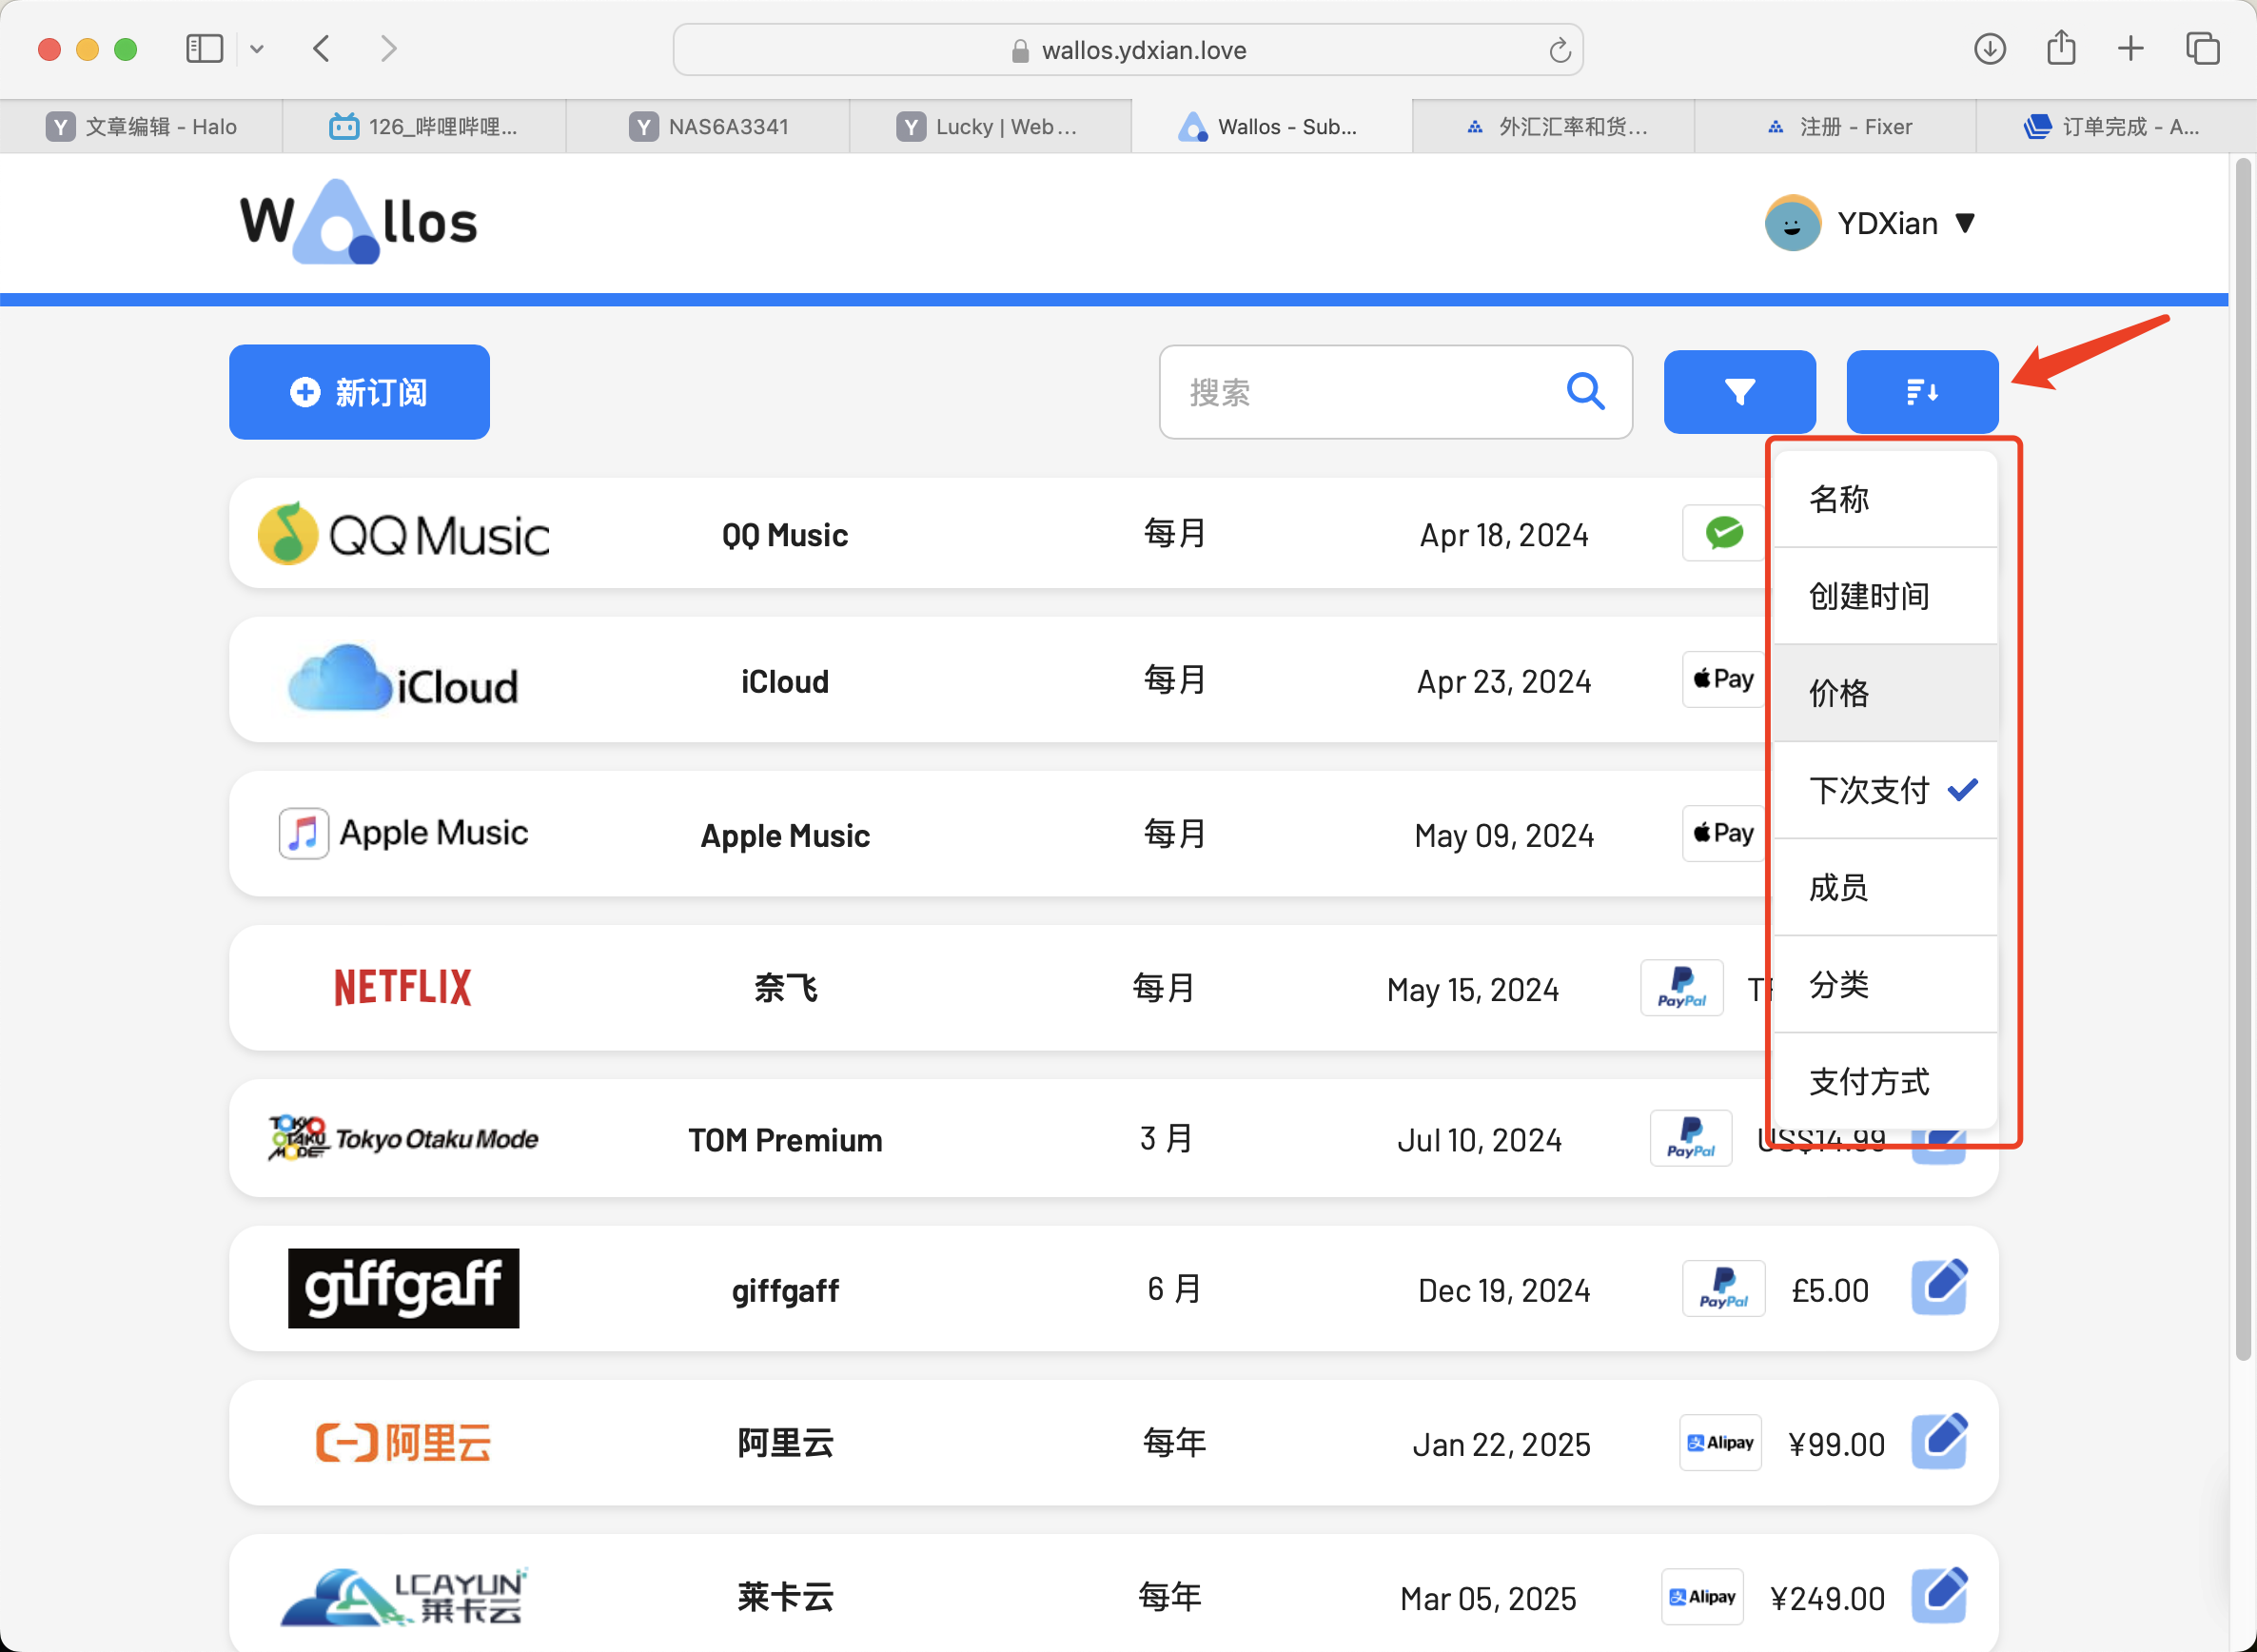Image resolution: width=2257 pixels, height=1652 pixels.
Task: Switch to the 文章编辑 - Halo tab
Action: [x=142, y=127]
